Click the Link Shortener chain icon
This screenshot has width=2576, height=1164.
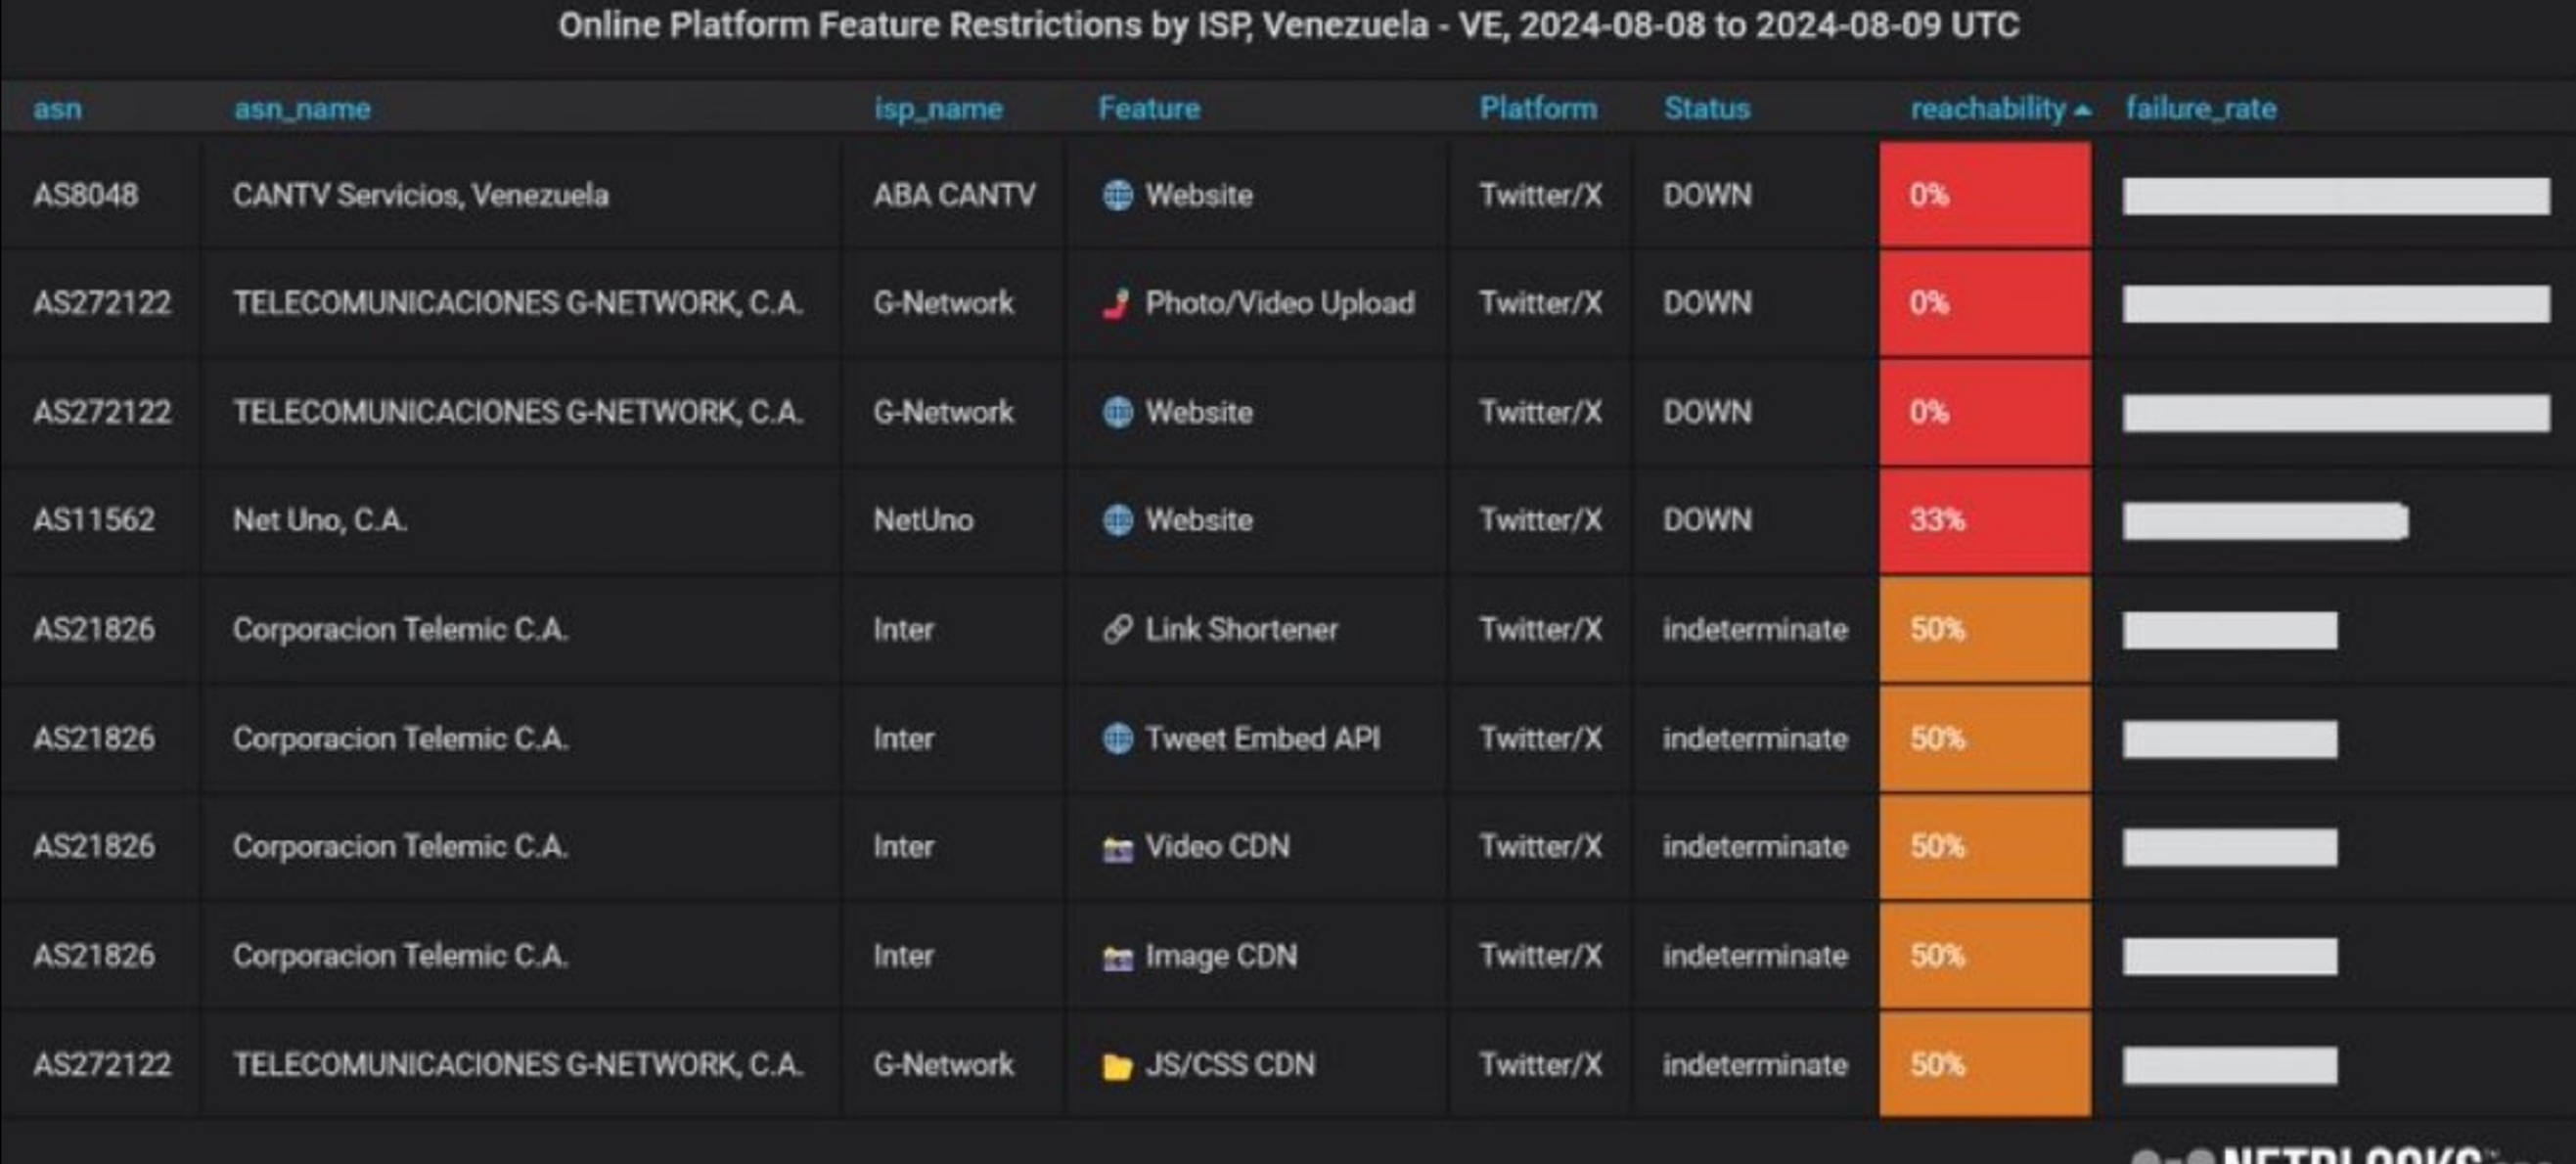coord(1117,629)
